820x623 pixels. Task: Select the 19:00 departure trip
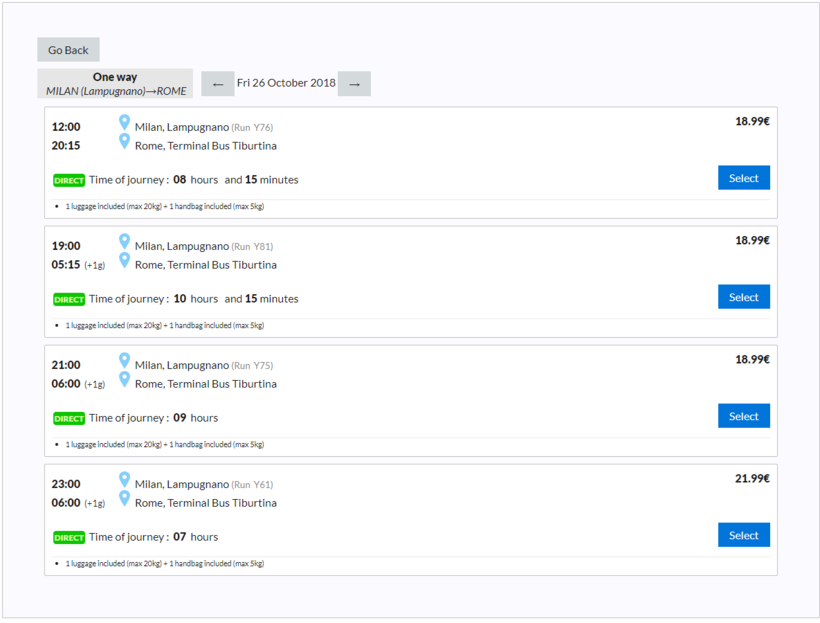pyautogui.click(x=743, y=297)
